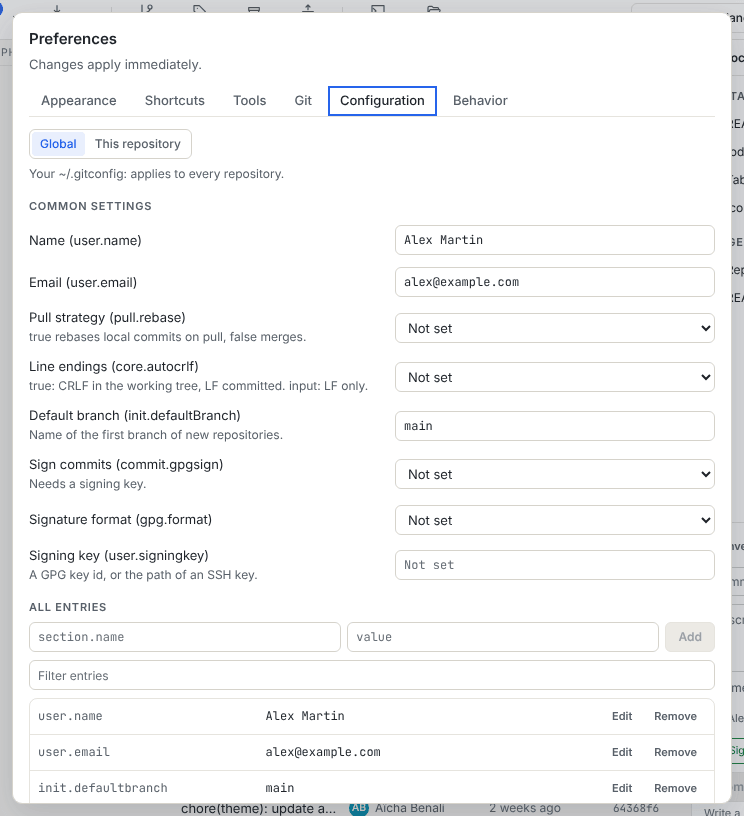Click the Line endings (core.autocrlf) label

pyautogui.click(x=114, y=366)
